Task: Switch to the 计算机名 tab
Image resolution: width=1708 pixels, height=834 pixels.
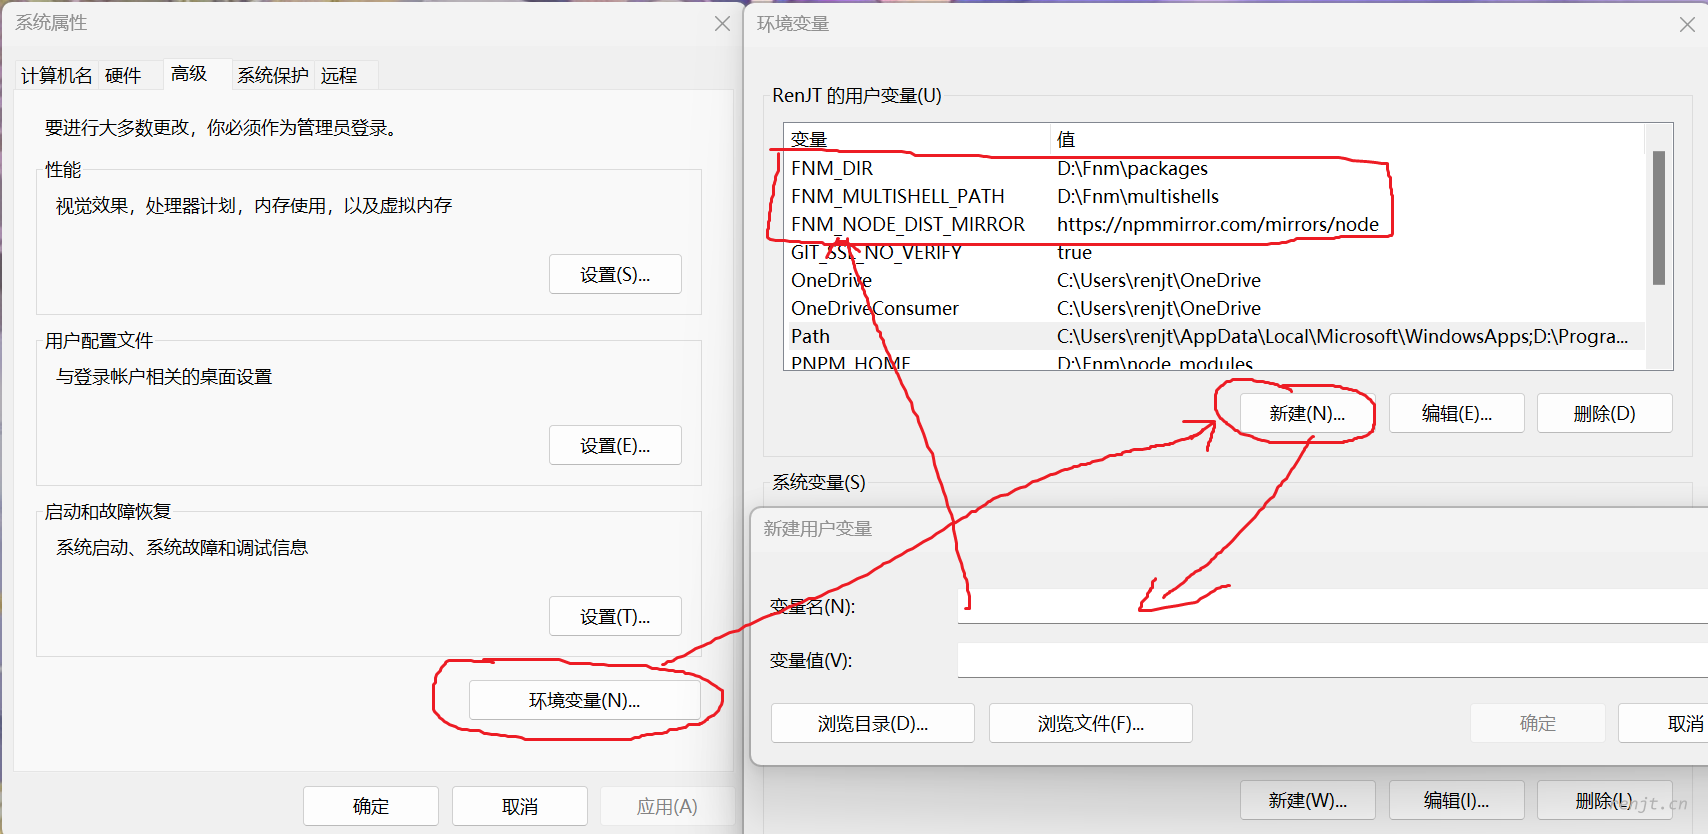Action: coord(56,76)
